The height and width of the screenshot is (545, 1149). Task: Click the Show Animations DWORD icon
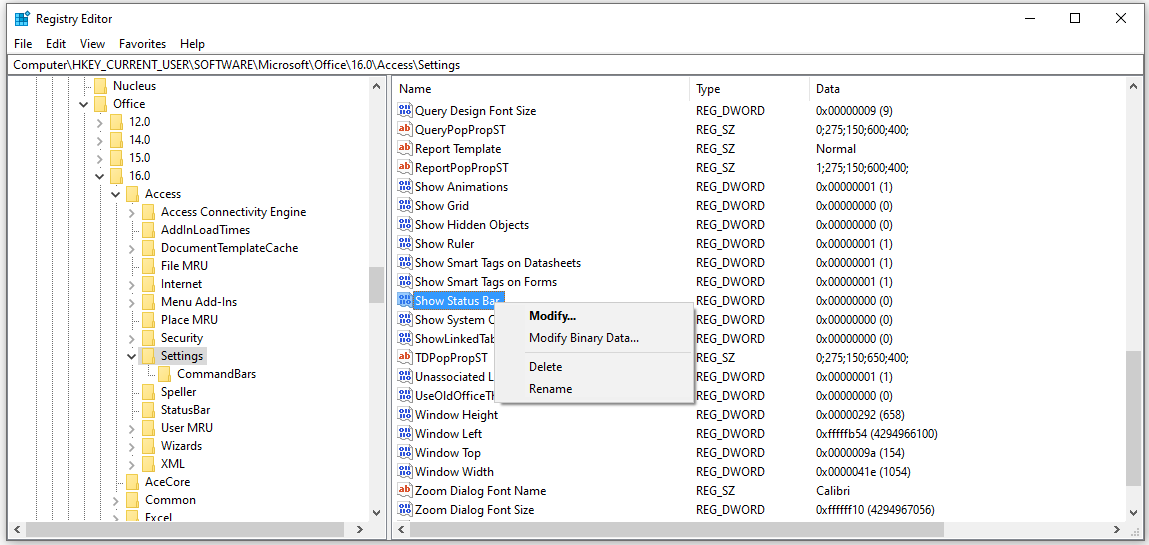pos(405,187)
